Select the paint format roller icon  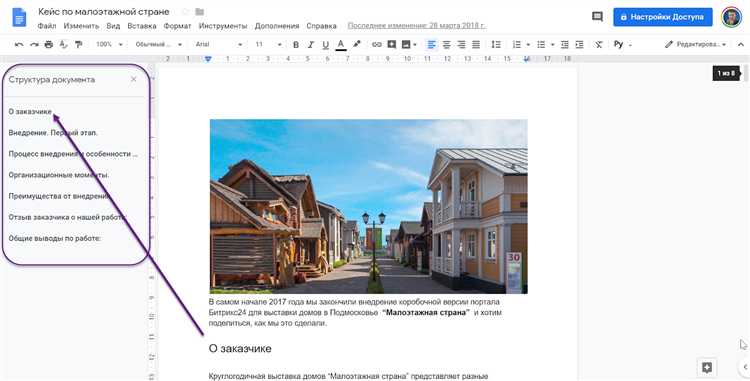click(x=78, y=44)
